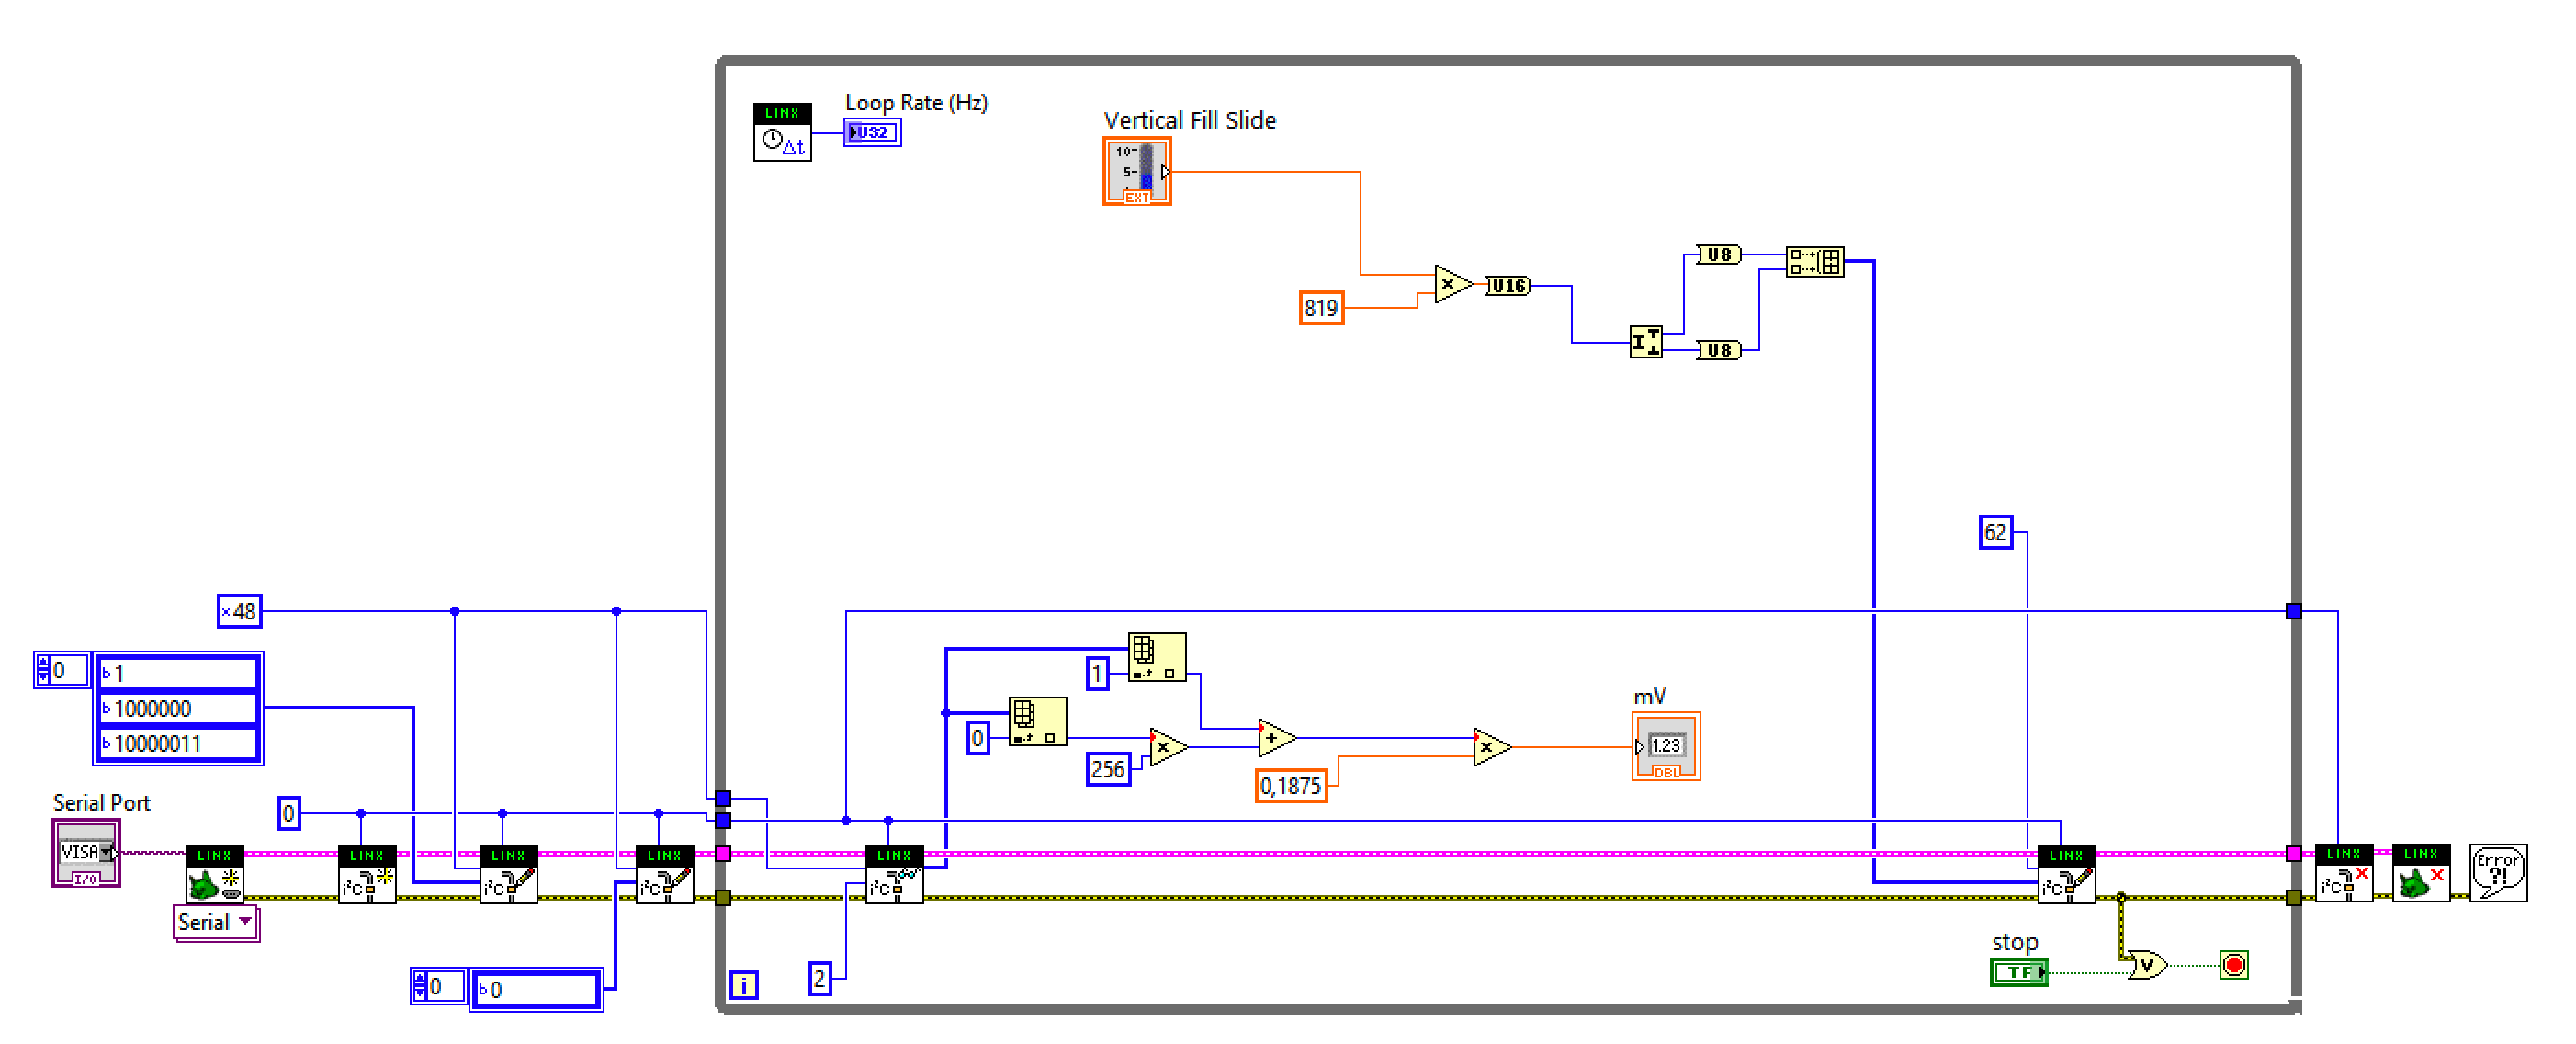Click the x48 hexadecimal address constant

(x=239, y=611)
